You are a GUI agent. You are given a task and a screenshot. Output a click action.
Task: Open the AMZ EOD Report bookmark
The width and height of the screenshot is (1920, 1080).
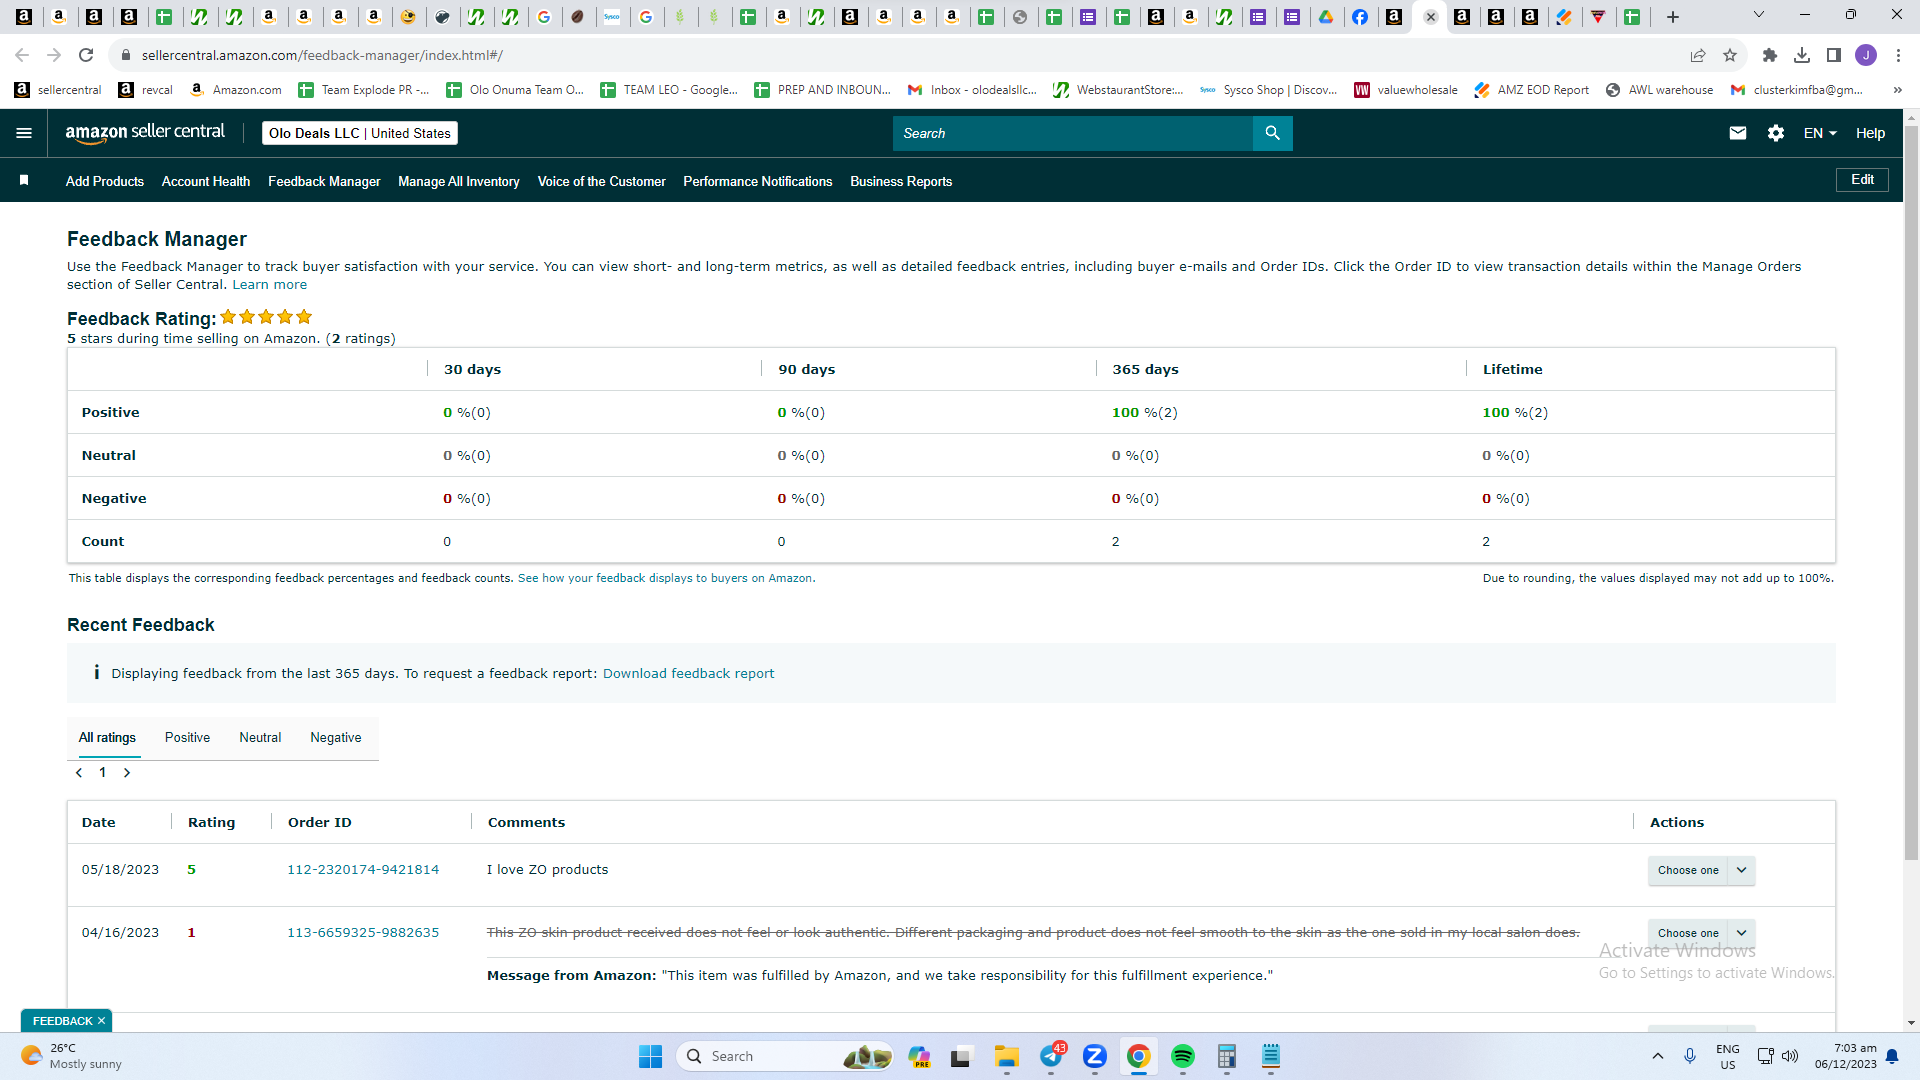point(1532,90)
